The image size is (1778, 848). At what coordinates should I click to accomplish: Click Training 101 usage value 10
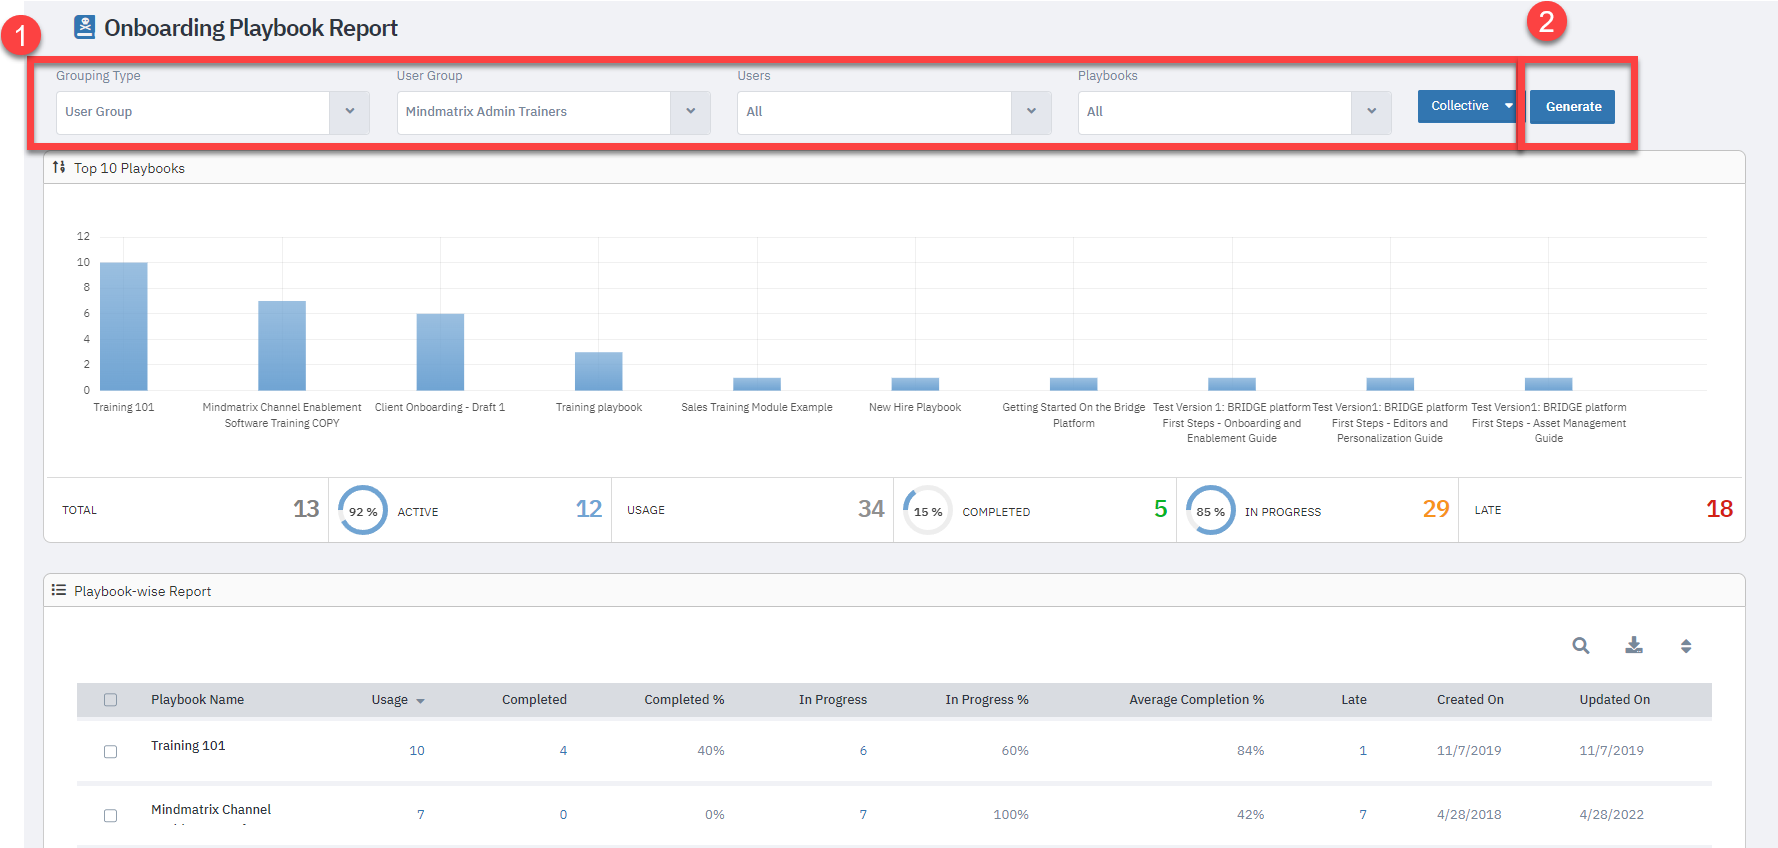pyautogui.click(x=417, y=751)
